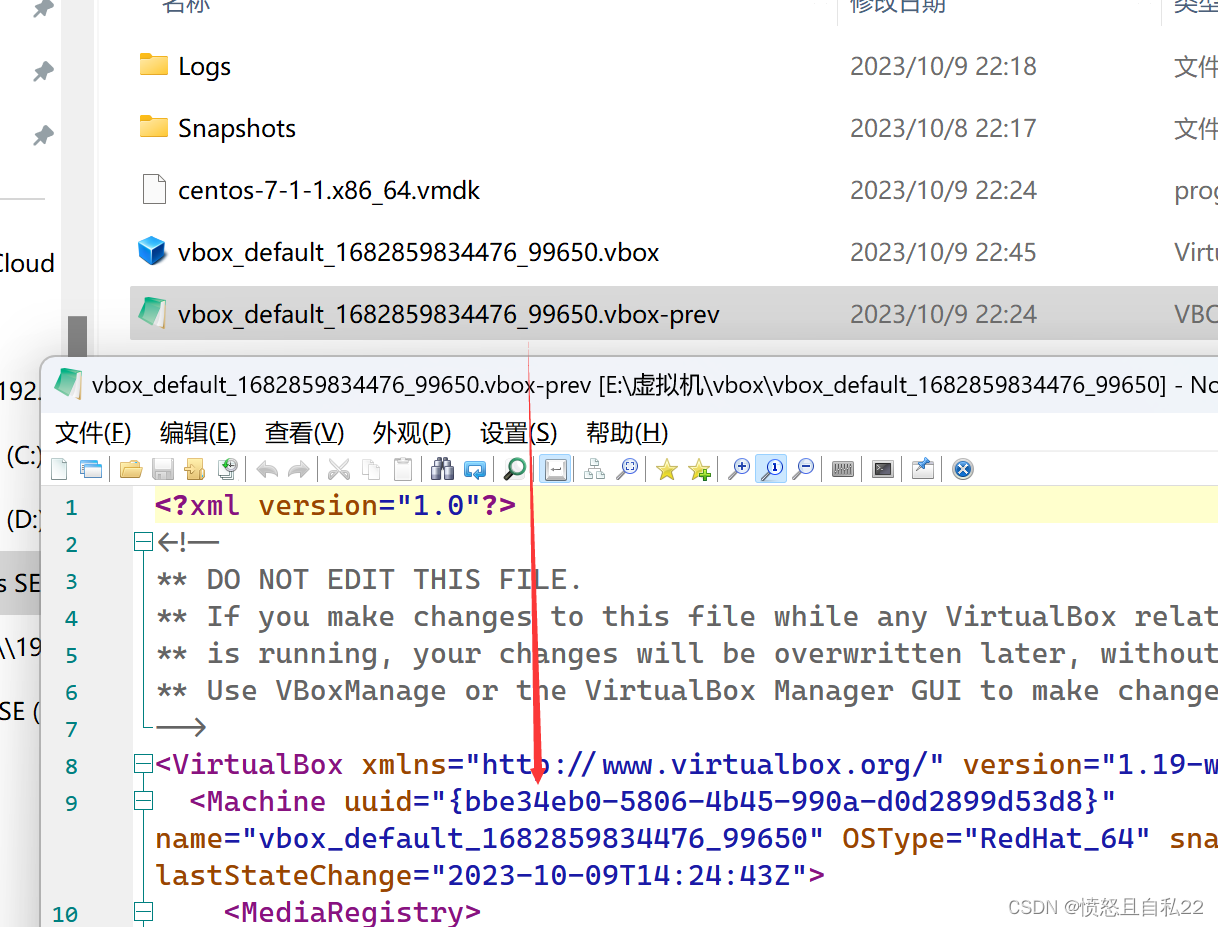This screenshot has width=1218, height=927.
Task: Click the Undo arrow icon
Action: 267,469
